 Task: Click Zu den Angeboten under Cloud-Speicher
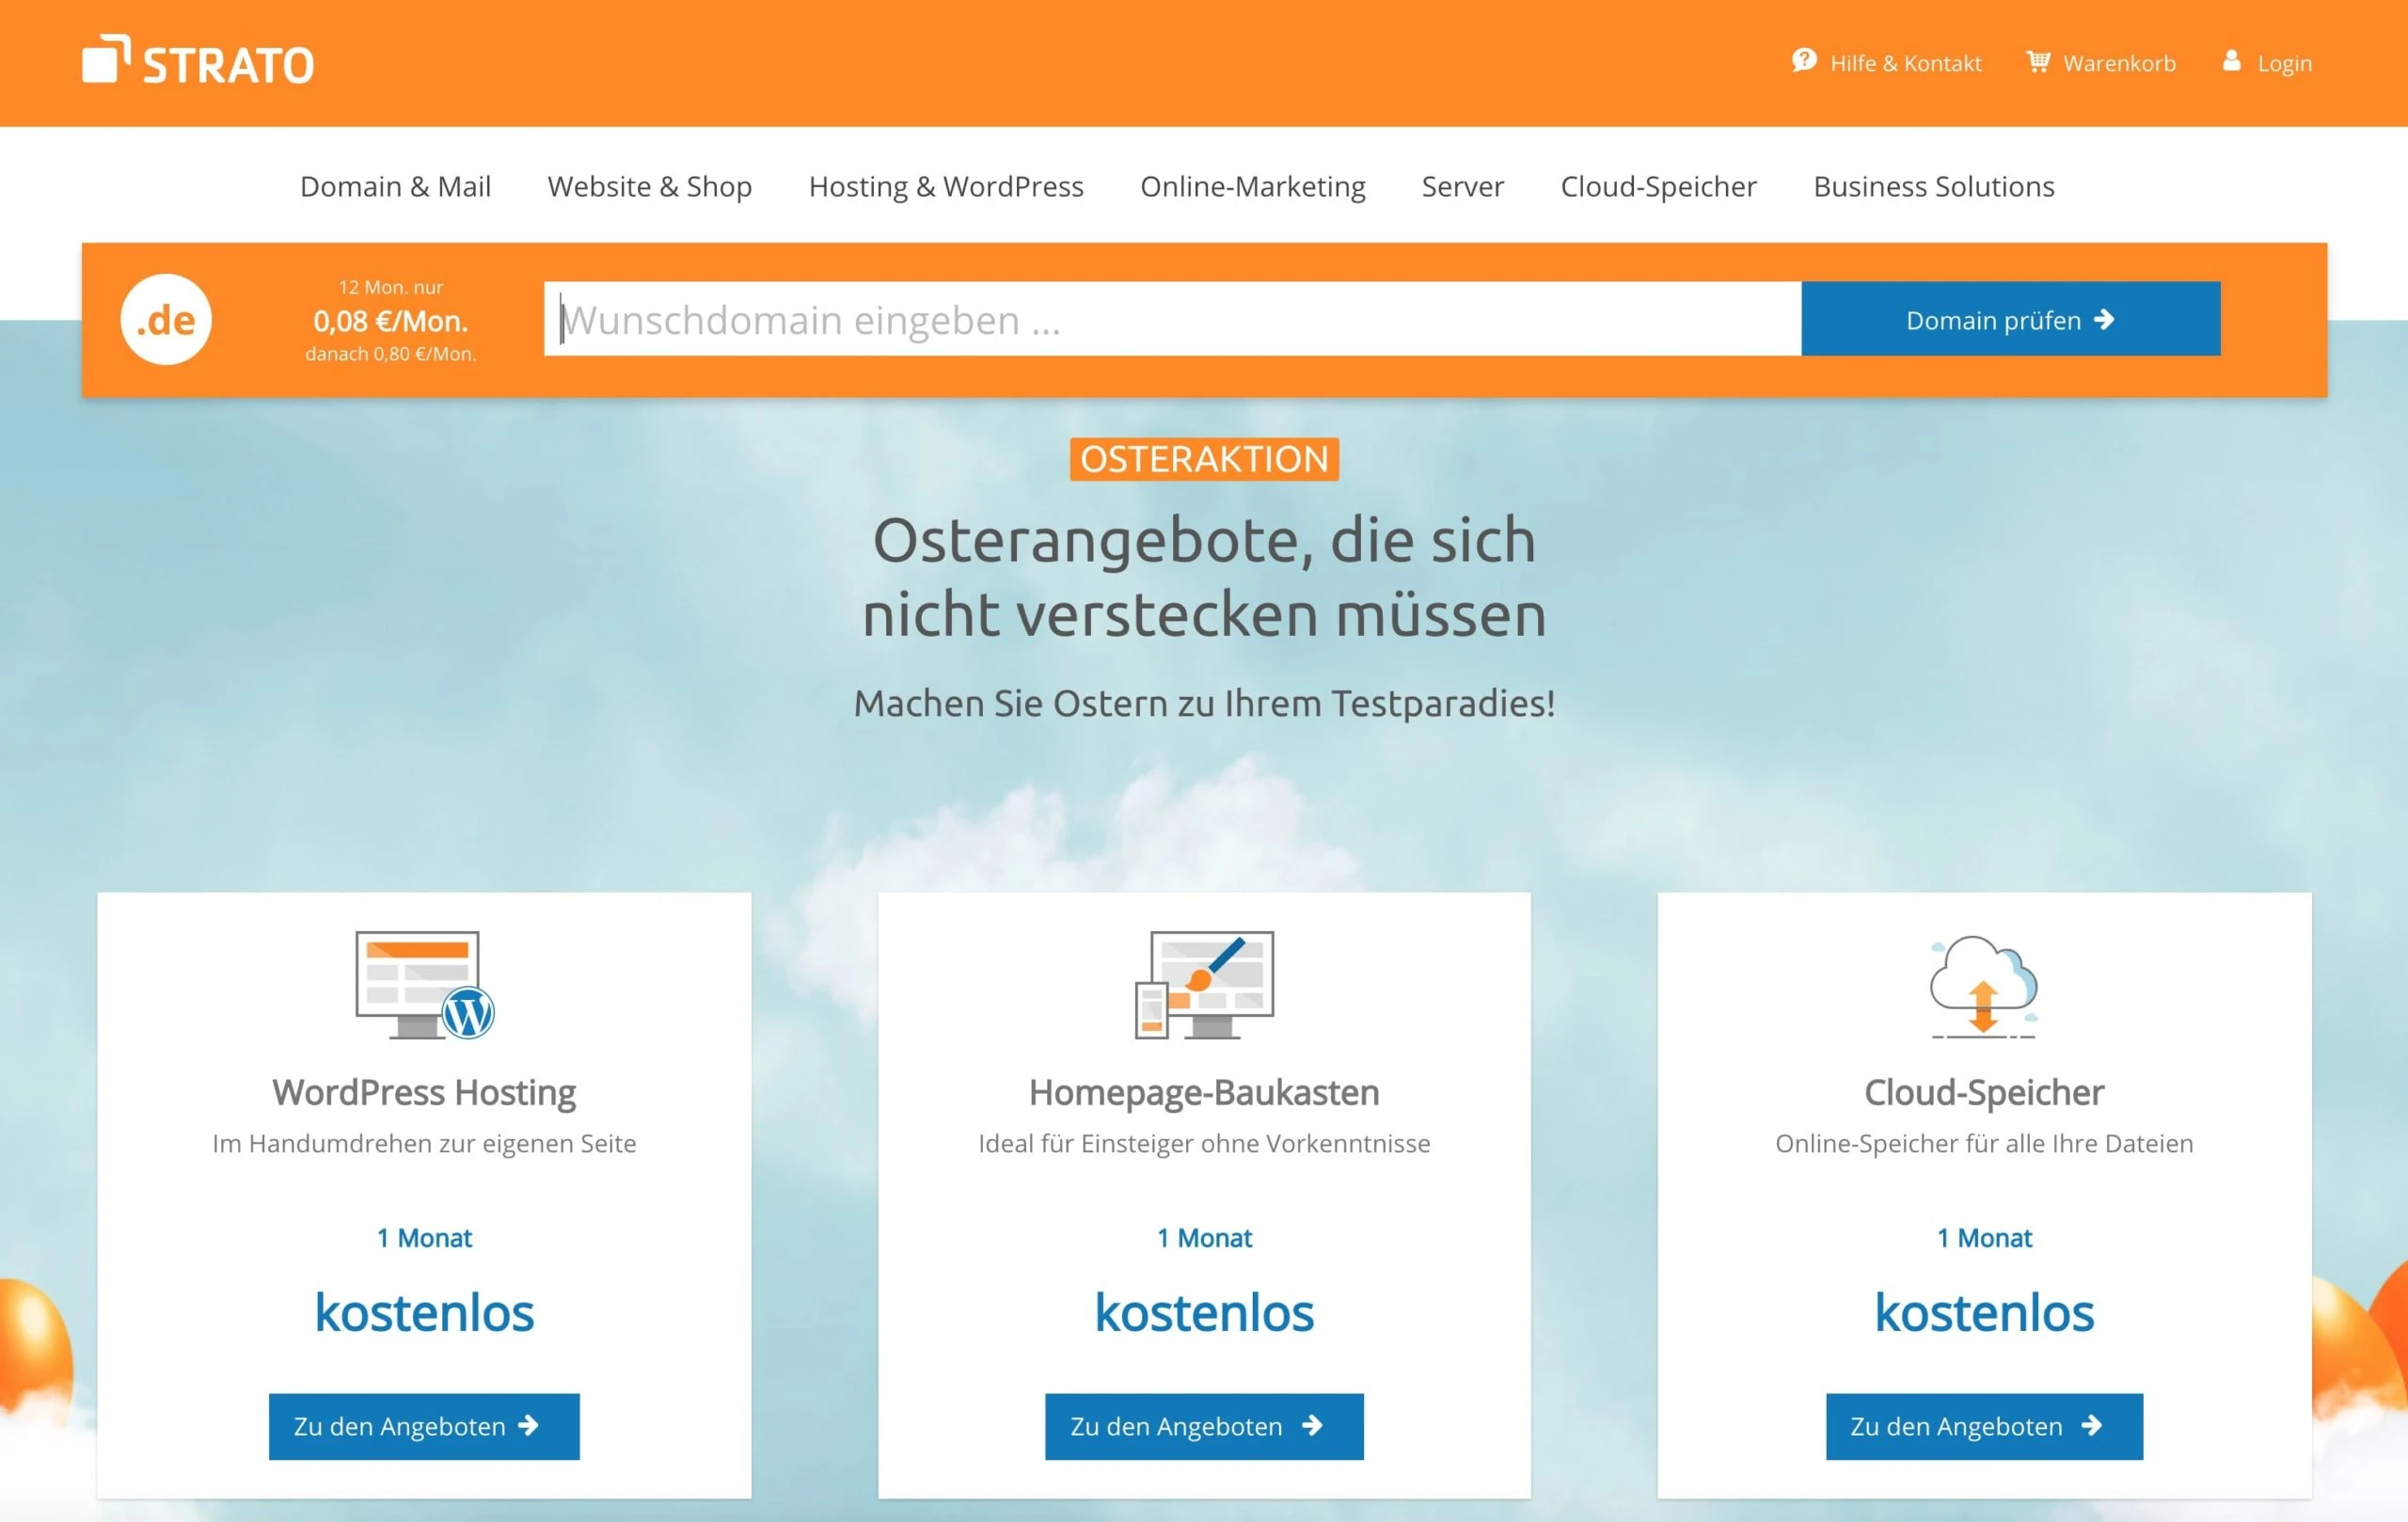pyautogui.click(x=1984, y=1426)
